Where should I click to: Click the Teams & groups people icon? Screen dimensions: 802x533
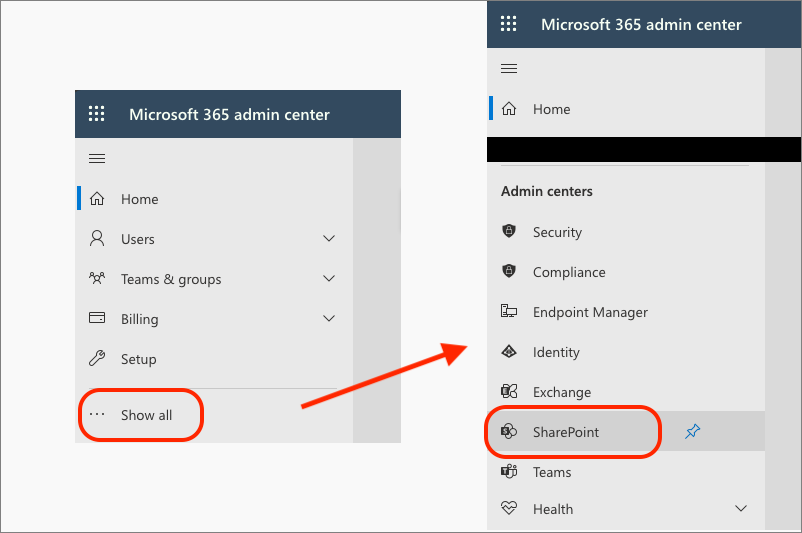pyautogui.click(x=97, y=278)
